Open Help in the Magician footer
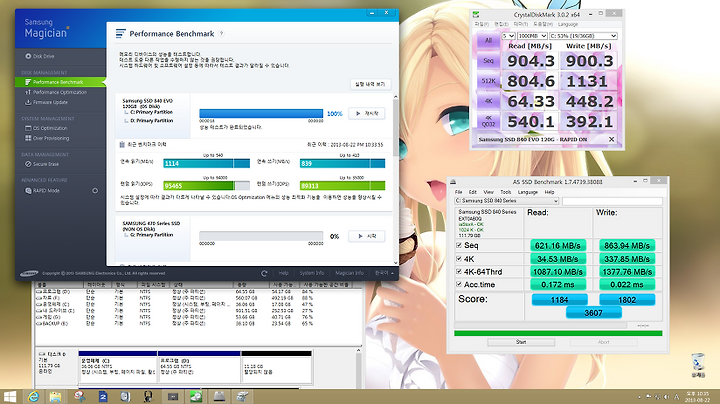The image size is (720, 404). 284,273
